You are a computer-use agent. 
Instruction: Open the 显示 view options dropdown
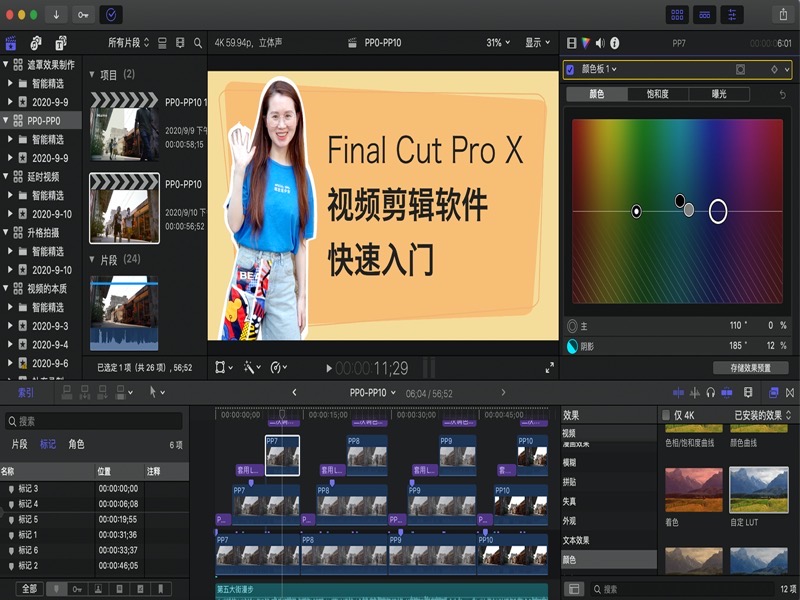tap(538, 43)
